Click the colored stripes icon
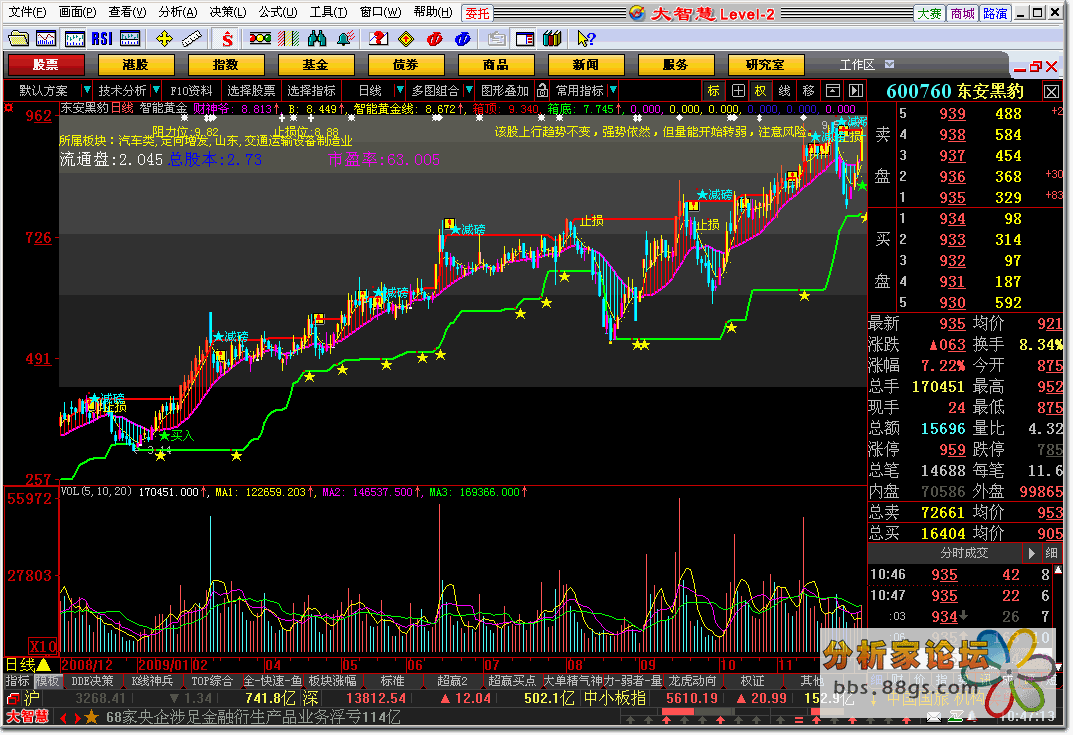The height and width of the screenshot is (735, 1073). 288,38
